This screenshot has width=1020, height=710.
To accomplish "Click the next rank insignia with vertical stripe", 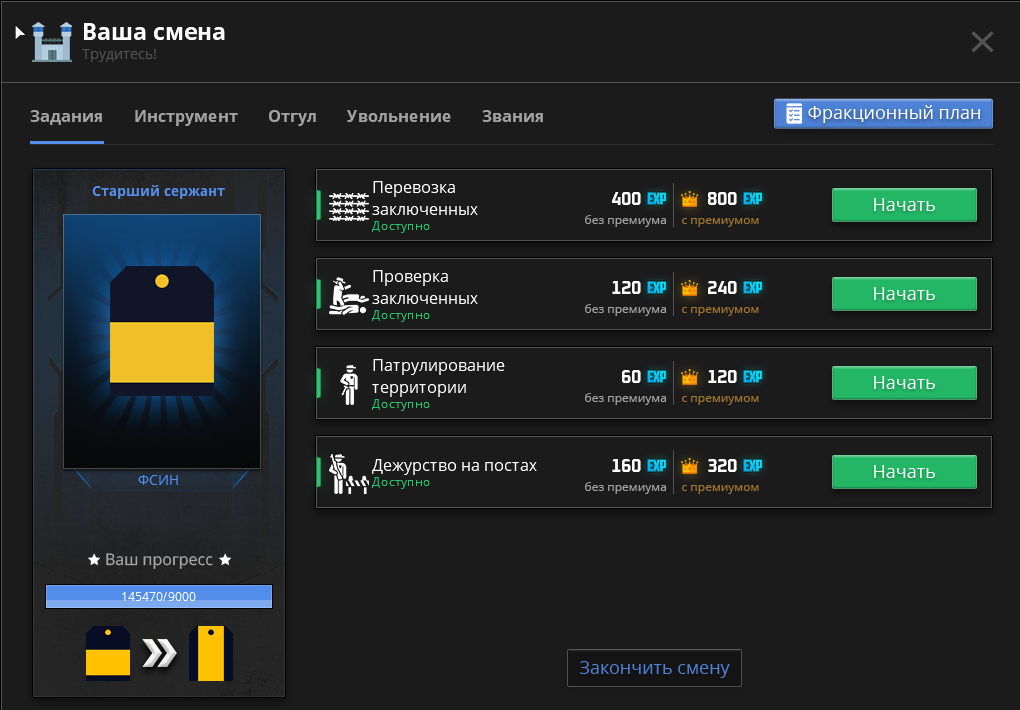I will [210, 653].
